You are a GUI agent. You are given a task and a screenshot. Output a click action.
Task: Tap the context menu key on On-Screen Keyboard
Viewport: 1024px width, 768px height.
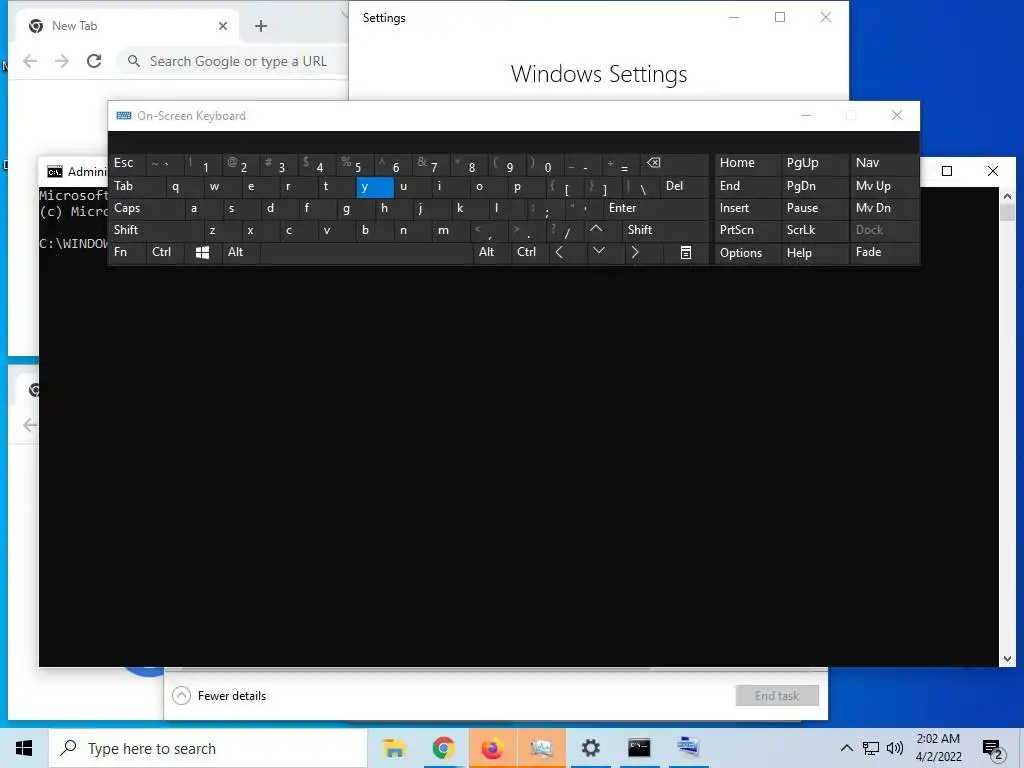(x=685, y=253)
